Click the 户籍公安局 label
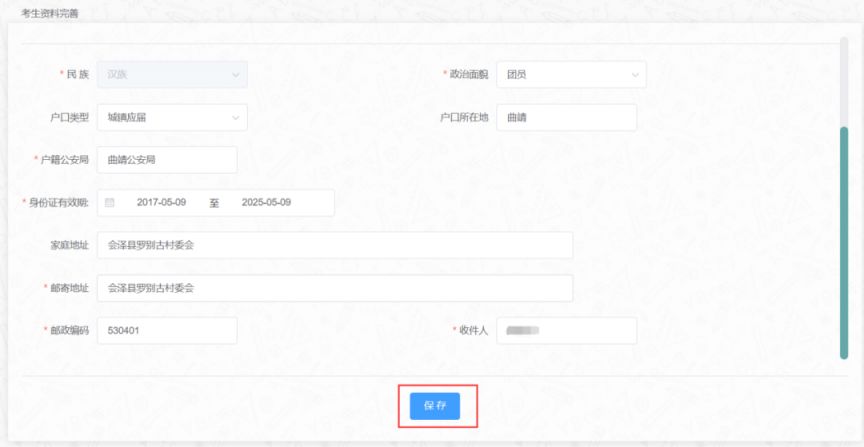The width and height of the screenshot is (864, 447). pyautogui.click(x=65, y=160)
